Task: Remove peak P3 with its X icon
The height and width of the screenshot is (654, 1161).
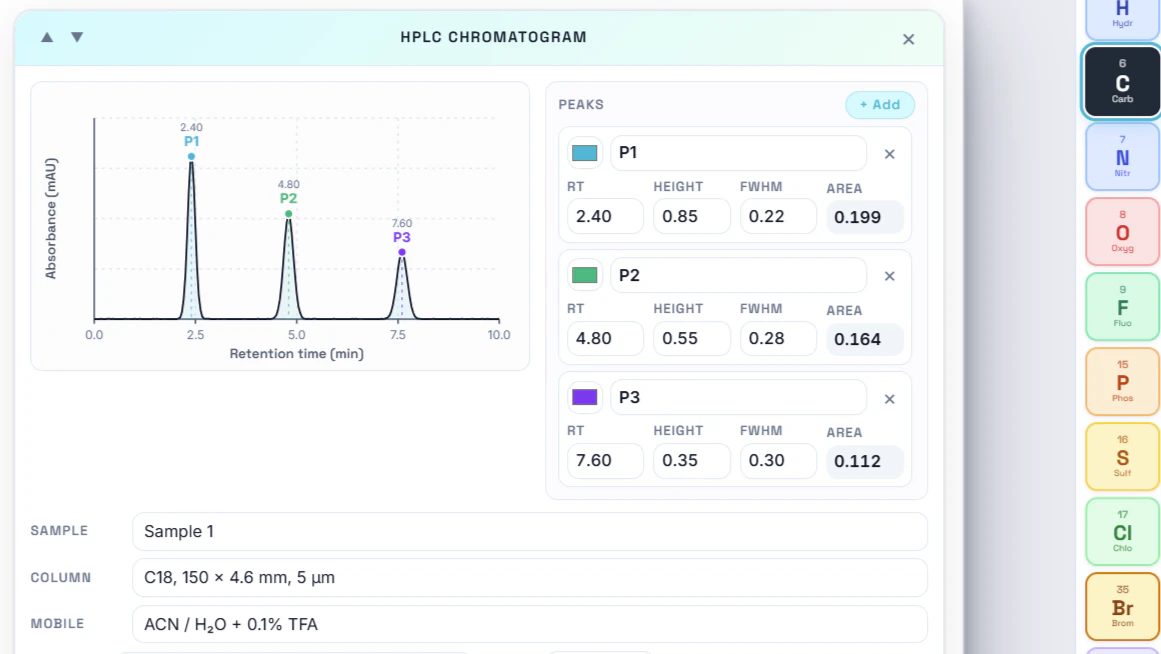Action: pos(889,399)
